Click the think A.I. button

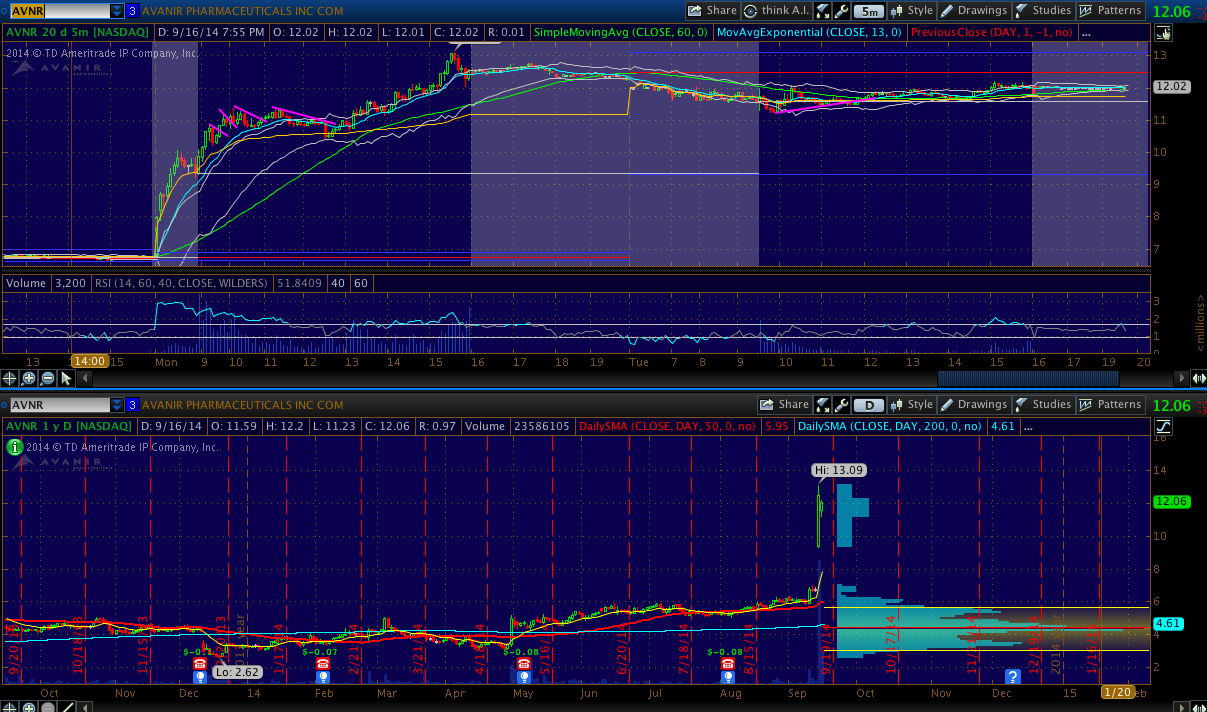point(775,11)
